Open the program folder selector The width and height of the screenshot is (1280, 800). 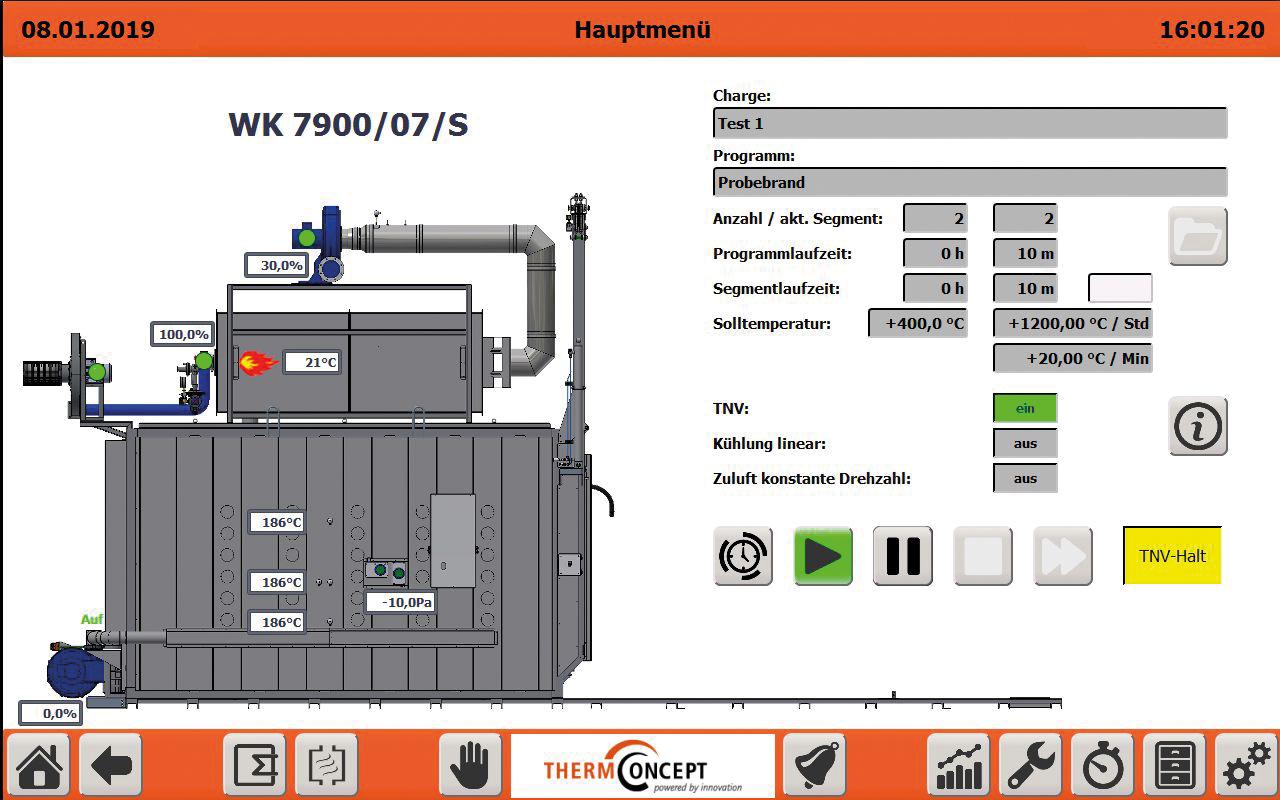1197,237
